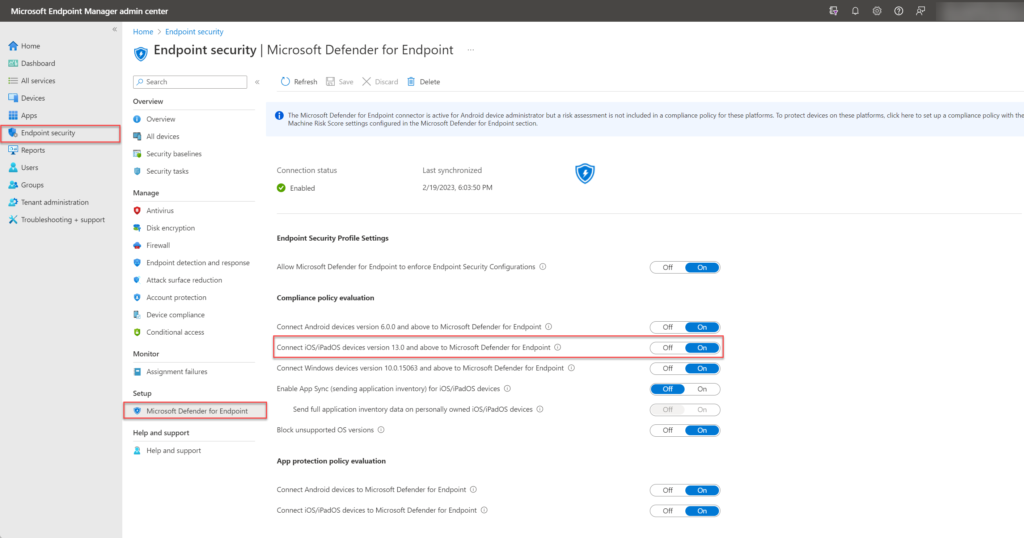Click the Refresh toolbar button
The image size is (1024, 538).
click(299, 82)
